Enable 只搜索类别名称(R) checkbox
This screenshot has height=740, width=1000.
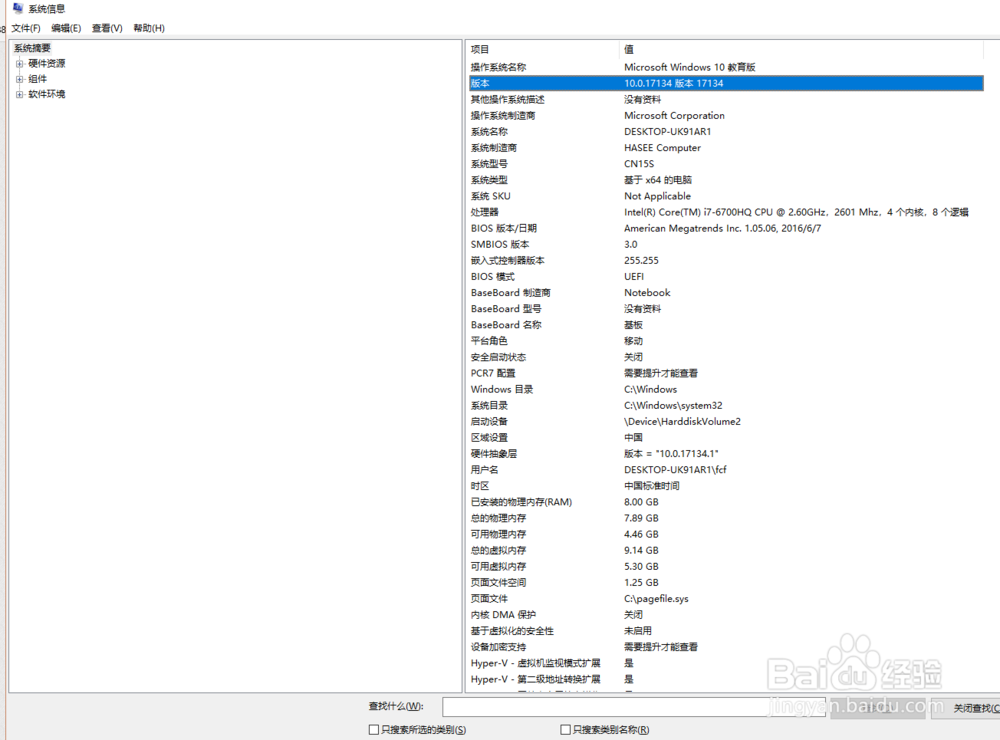point(565,729)
